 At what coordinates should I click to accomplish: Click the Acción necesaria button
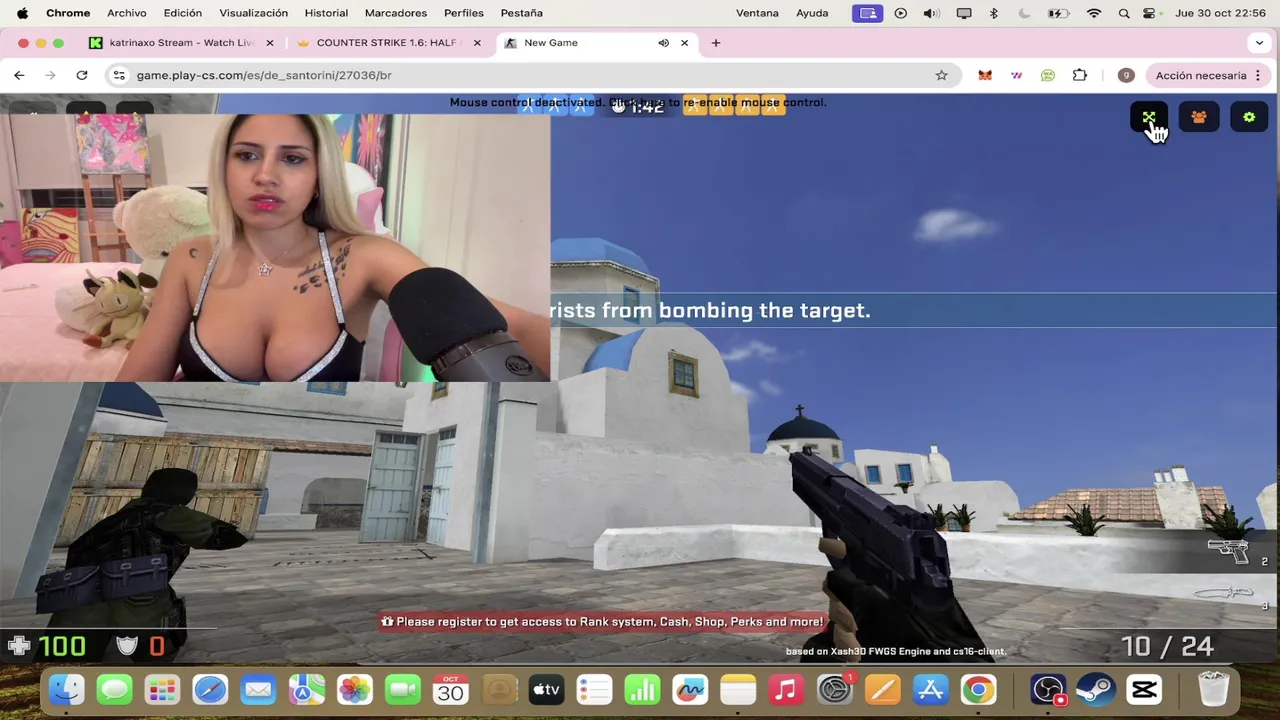point(1208,75)
